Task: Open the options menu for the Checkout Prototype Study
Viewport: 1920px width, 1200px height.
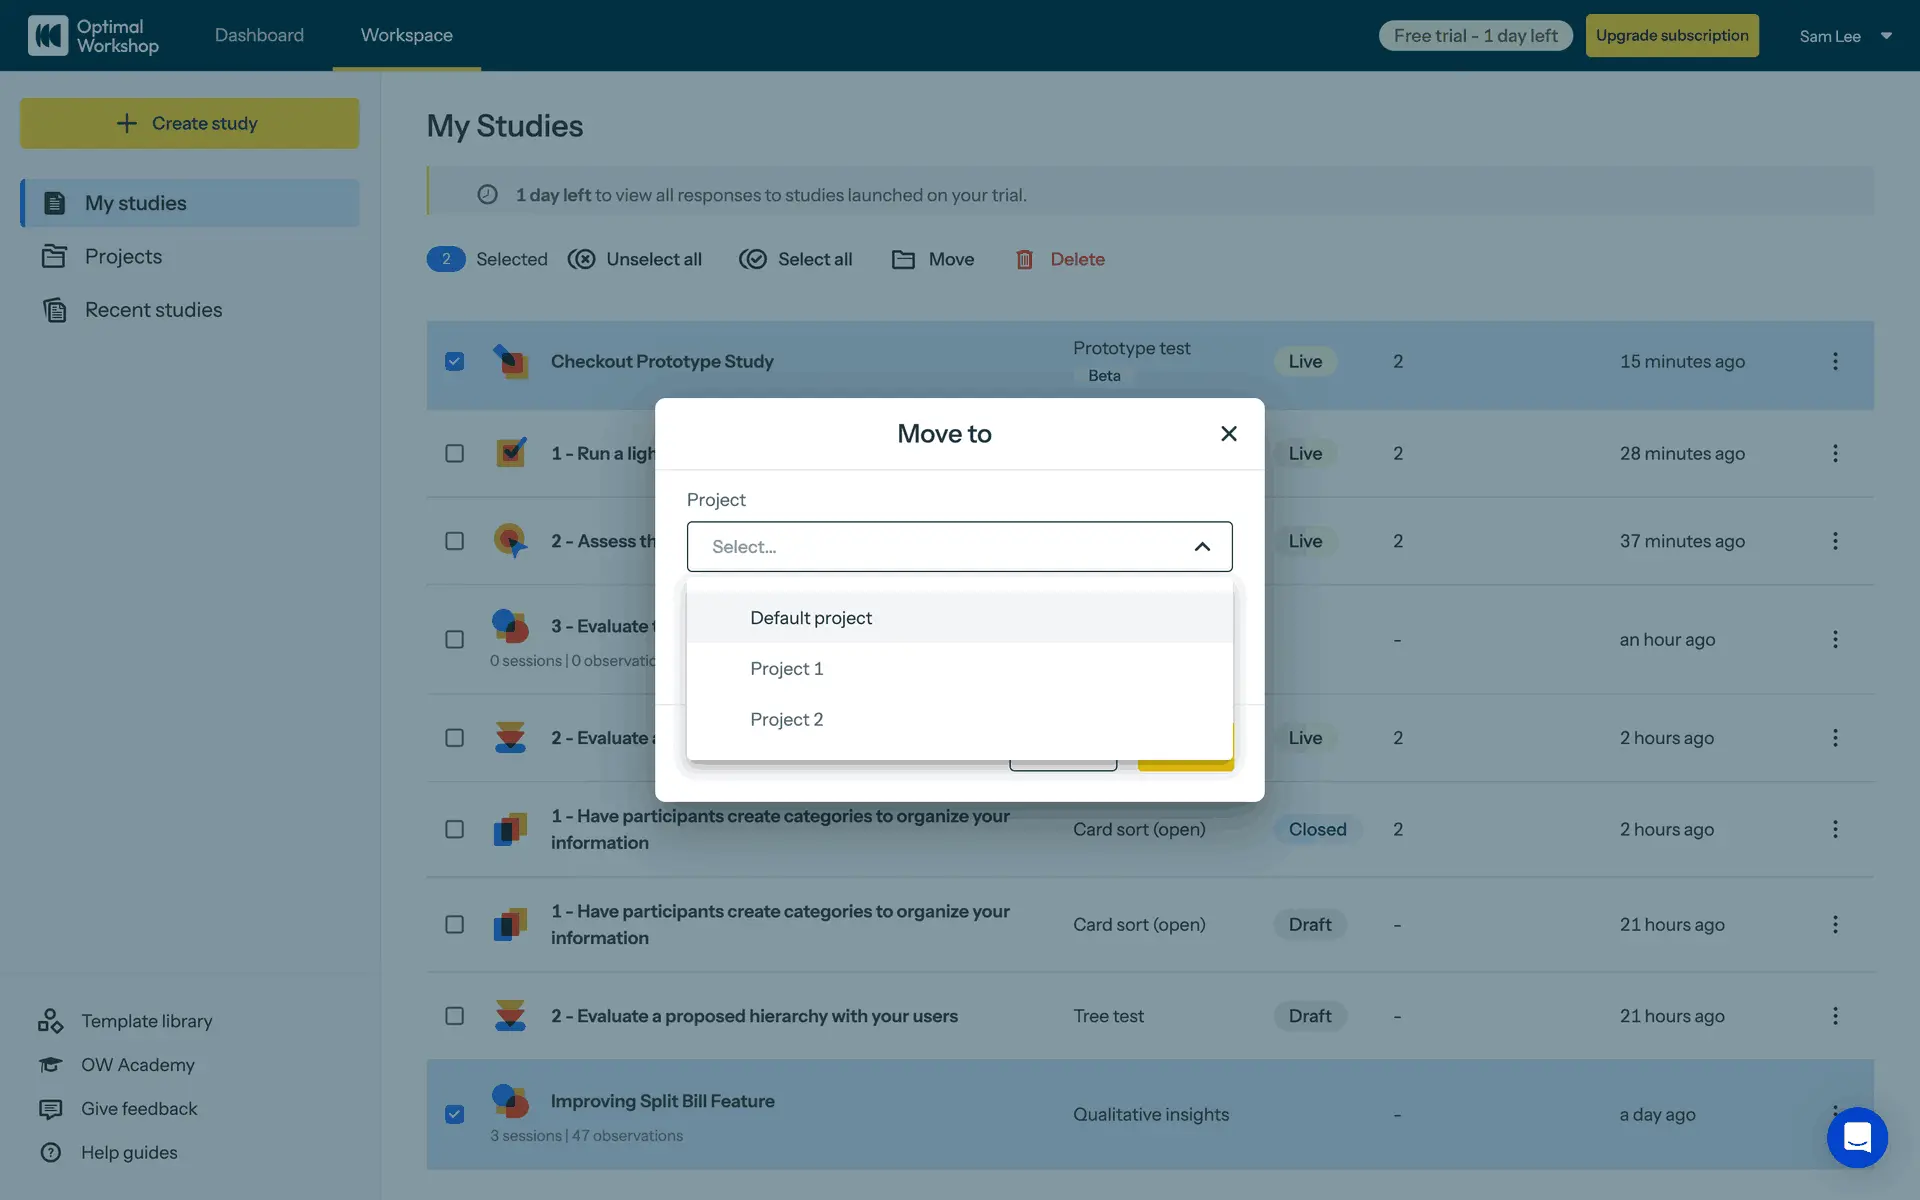Action: click(x=1835, y=362)
